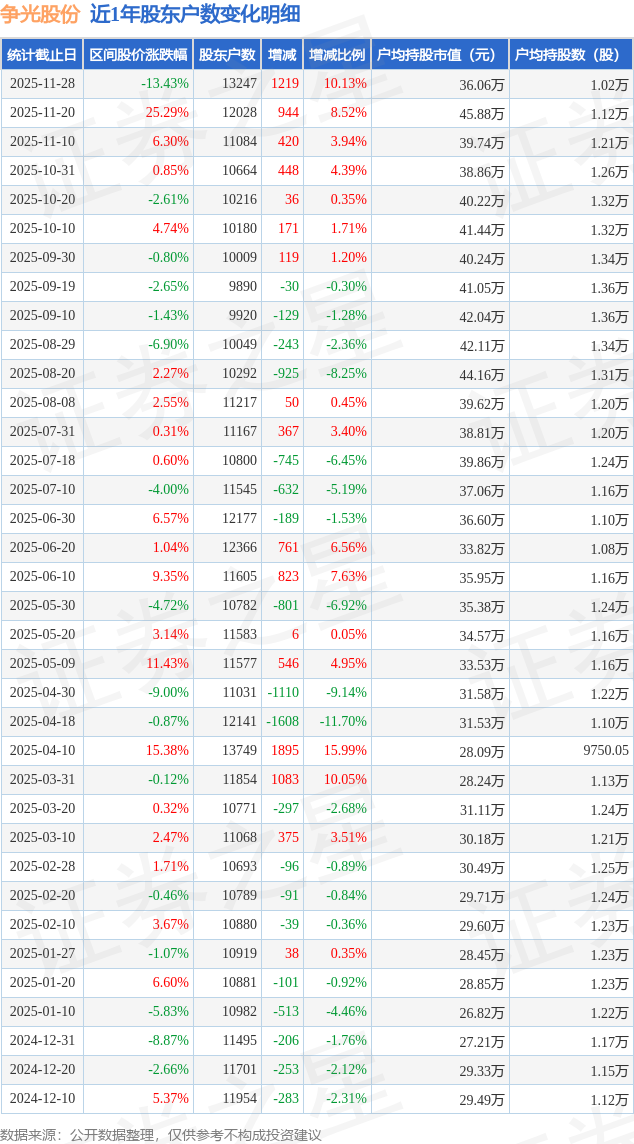Click the 股东户数 column header
Image resolution: width=634 pixels, height=1144 pixels.
227,55
